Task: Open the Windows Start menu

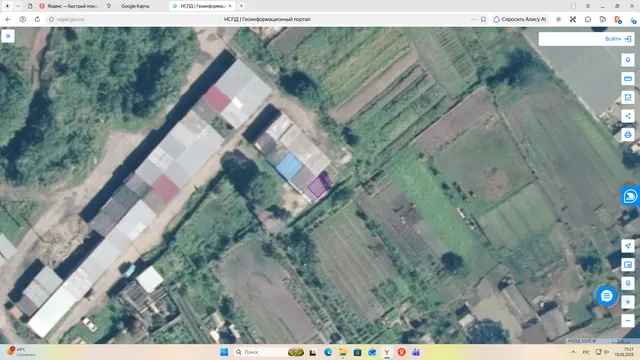Action: pos(224,352)
